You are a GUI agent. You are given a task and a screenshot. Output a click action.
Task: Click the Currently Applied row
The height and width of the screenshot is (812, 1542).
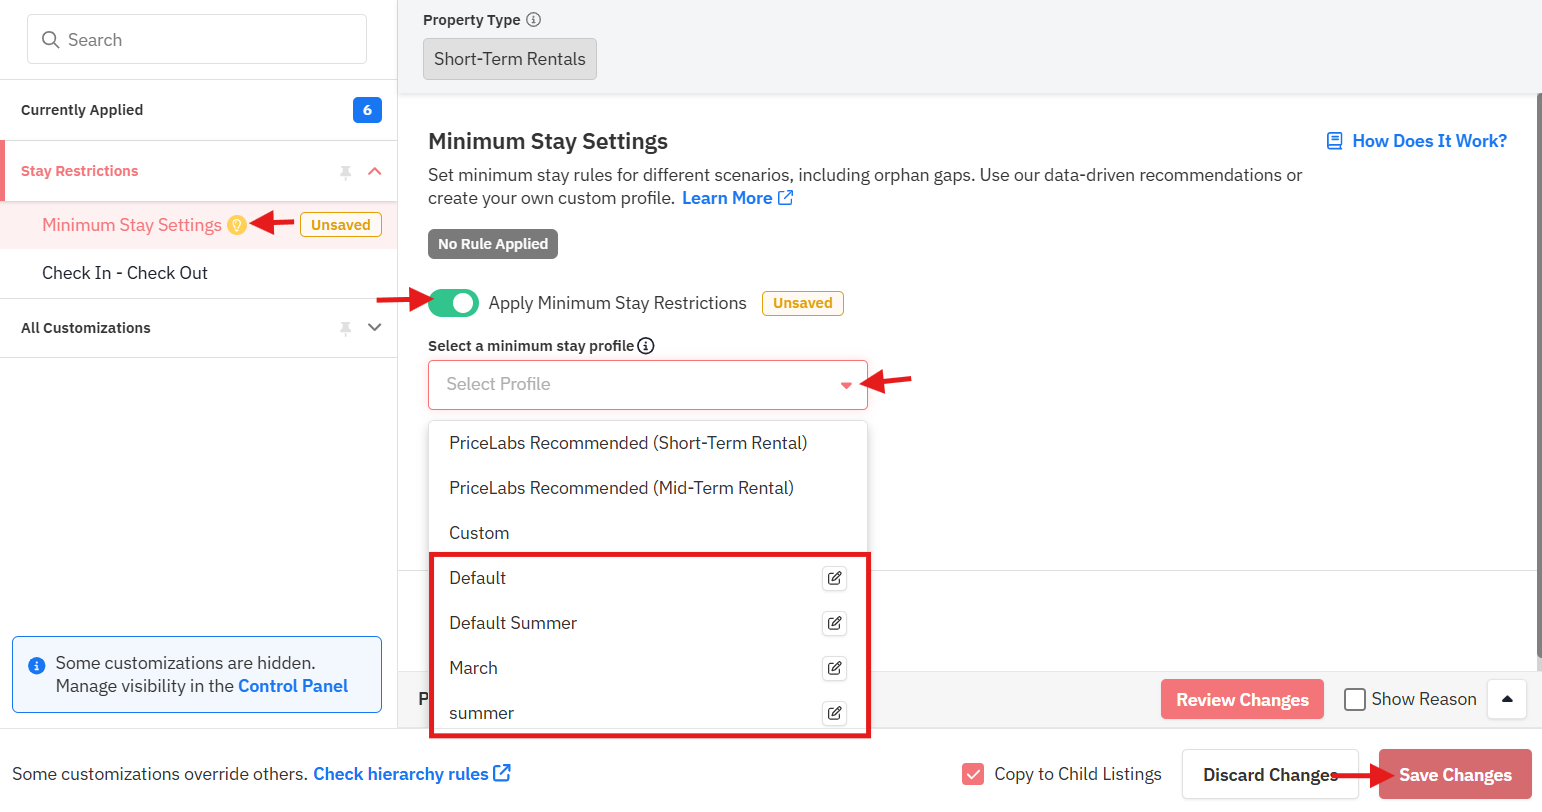[198, 110]
